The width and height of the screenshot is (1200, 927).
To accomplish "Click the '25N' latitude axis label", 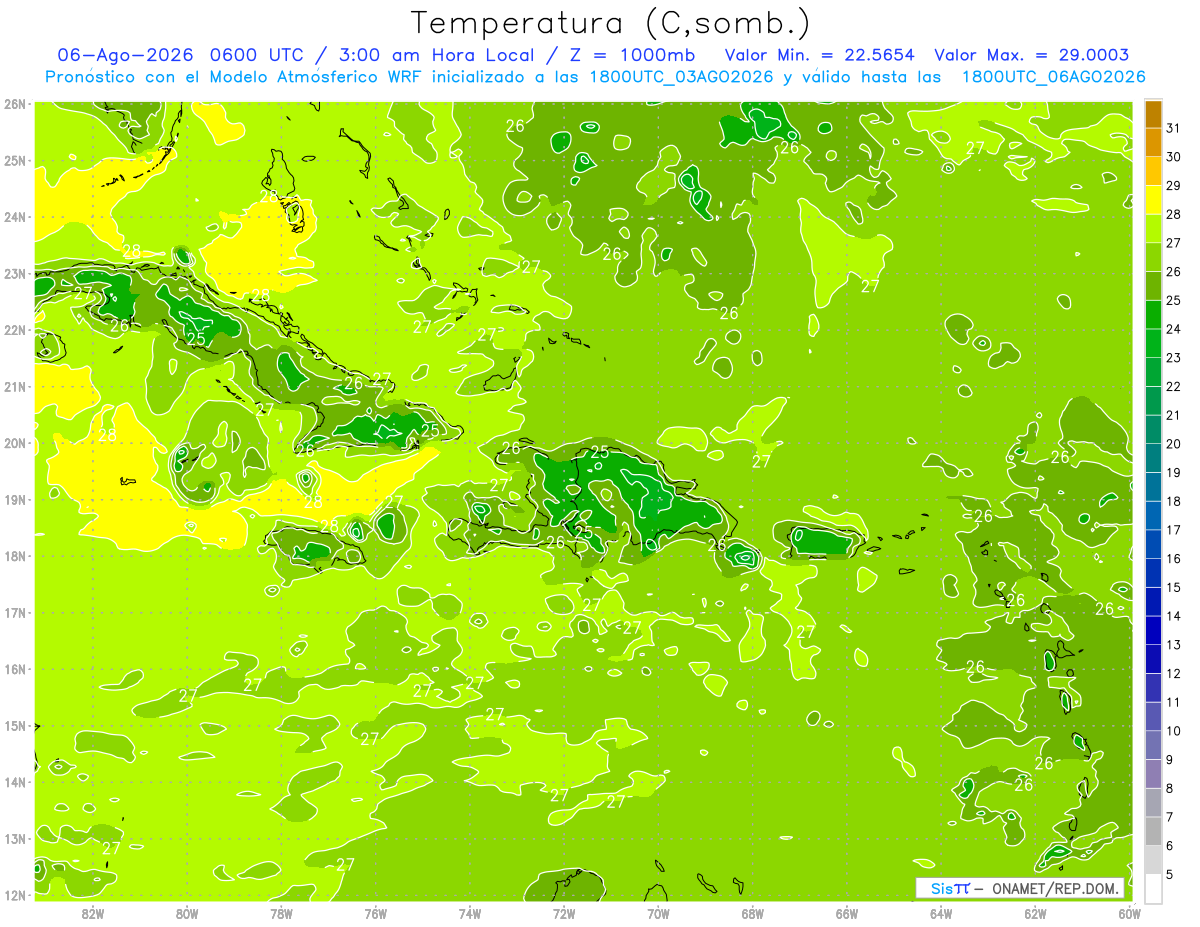I will tap(15, 161).
